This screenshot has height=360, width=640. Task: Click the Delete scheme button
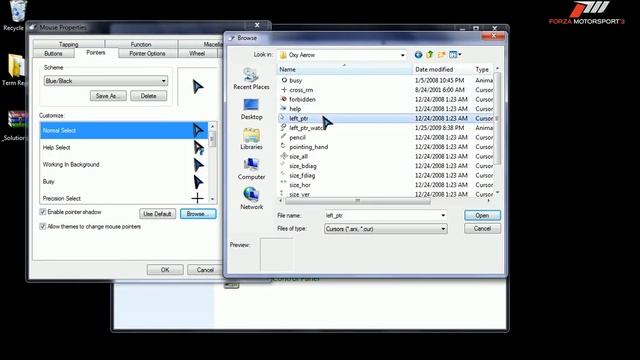click(x=149, y=96)
